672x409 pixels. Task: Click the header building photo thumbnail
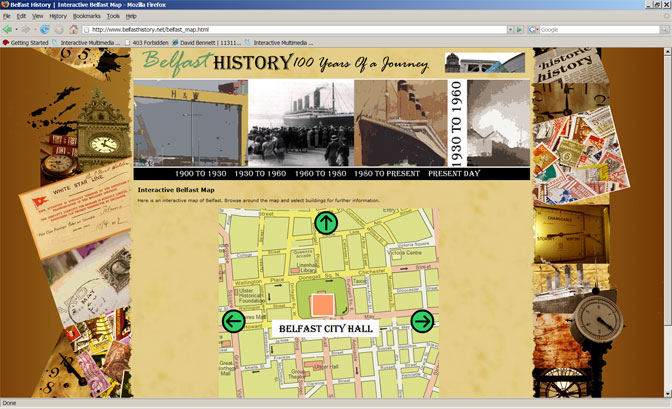485,63
